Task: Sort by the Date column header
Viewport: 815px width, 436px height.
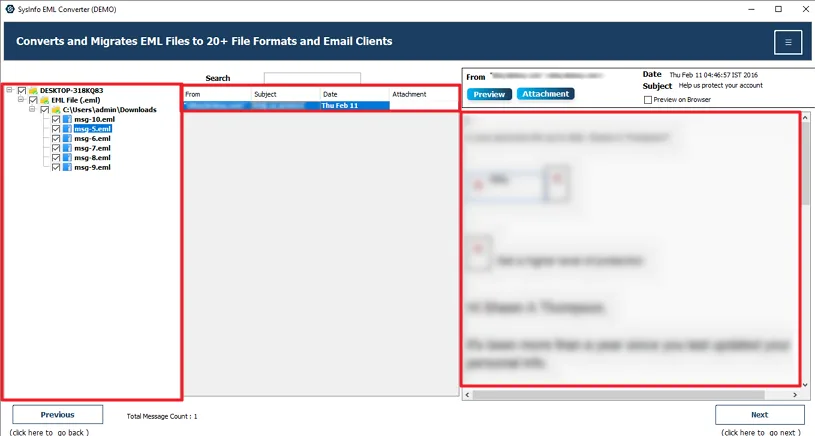Action: point(354,94)
